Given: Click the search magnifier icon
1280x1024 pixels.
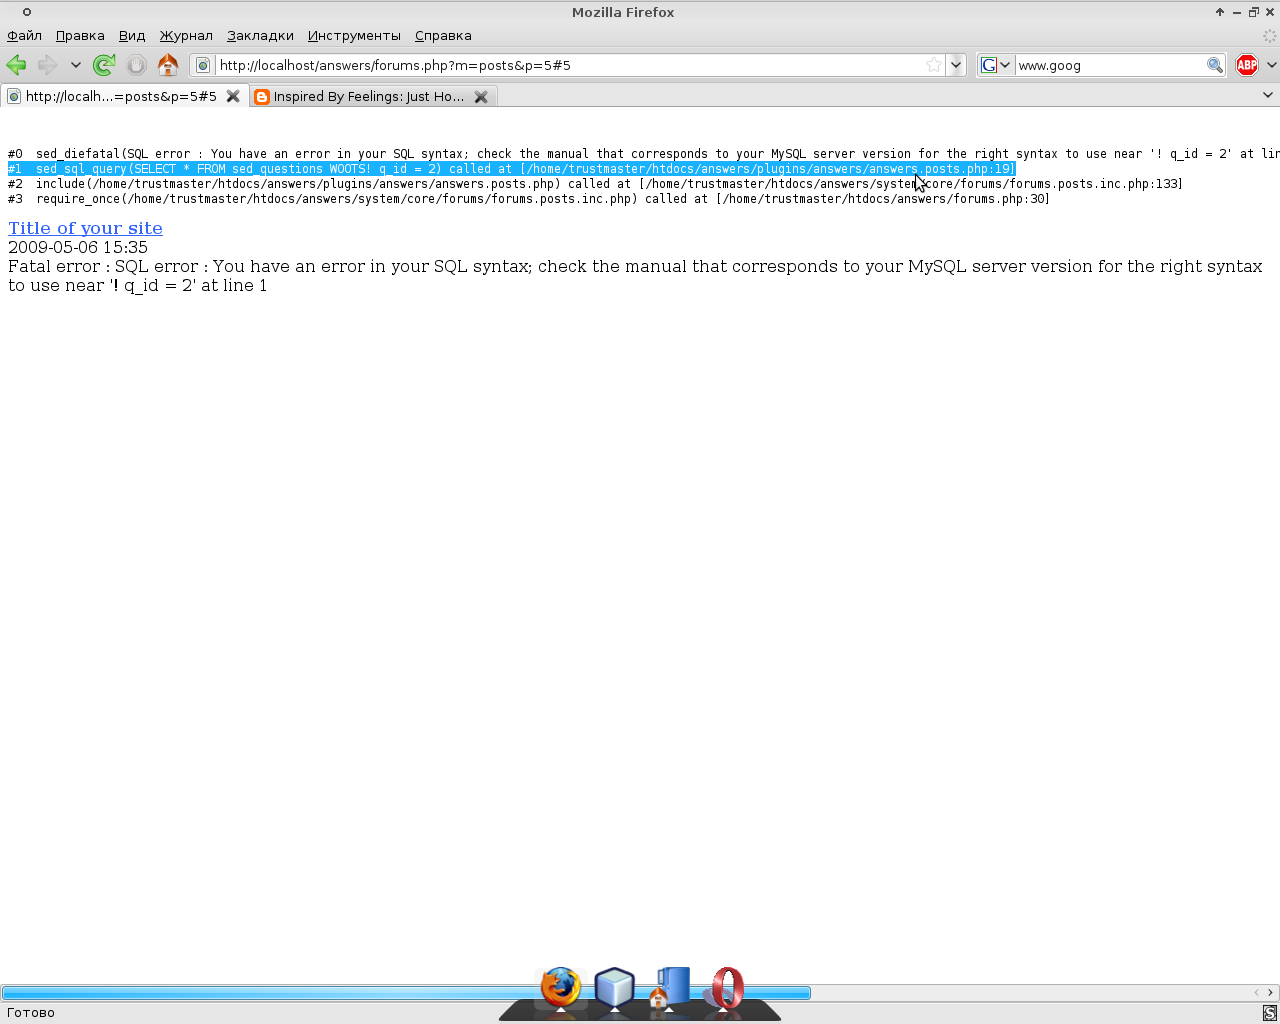Looking at the screenshot, I should tap(1214, 65).
